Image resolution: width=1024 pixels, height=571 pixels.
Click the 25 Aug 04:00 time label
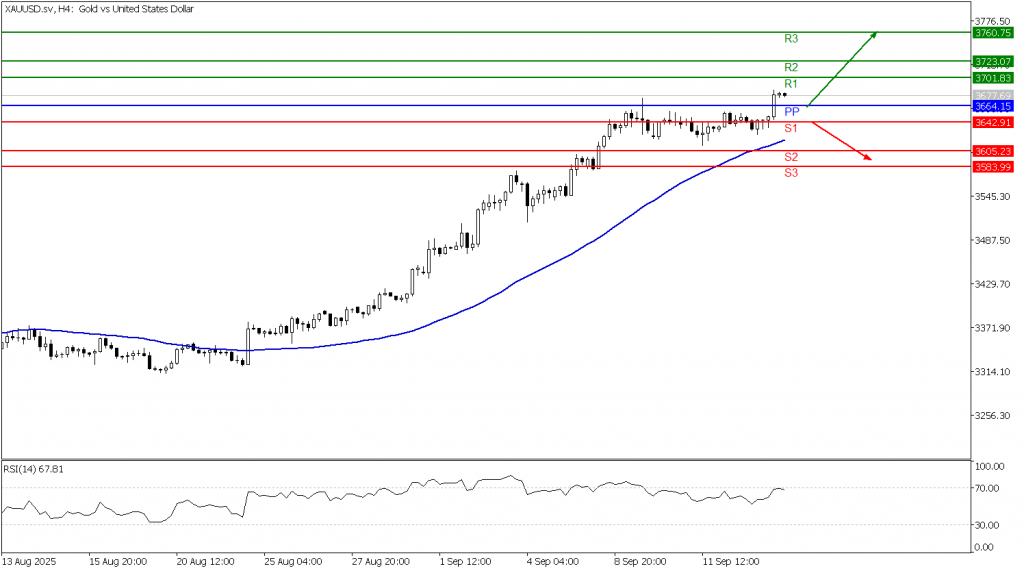tap(293, 562)
